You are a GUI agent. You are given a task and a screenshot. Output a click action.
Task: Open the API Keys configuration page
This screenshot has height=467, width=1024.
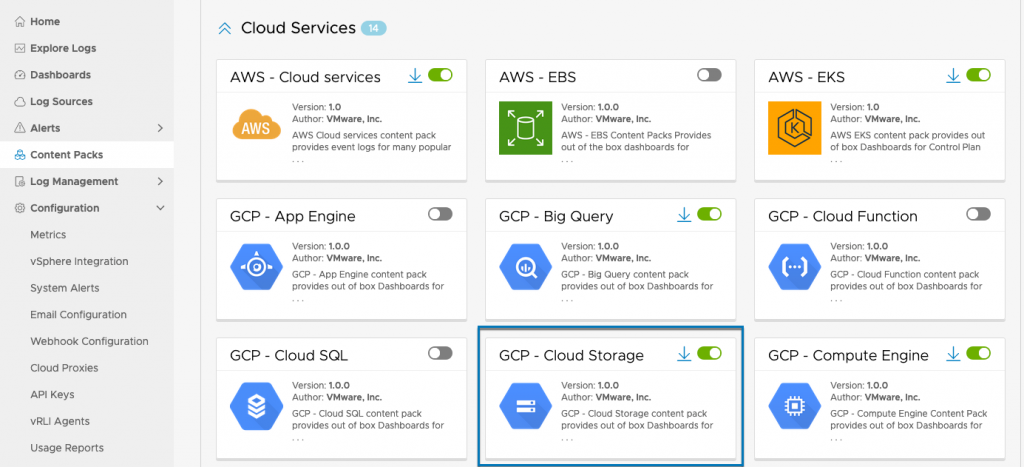click(x=52, y=394)
